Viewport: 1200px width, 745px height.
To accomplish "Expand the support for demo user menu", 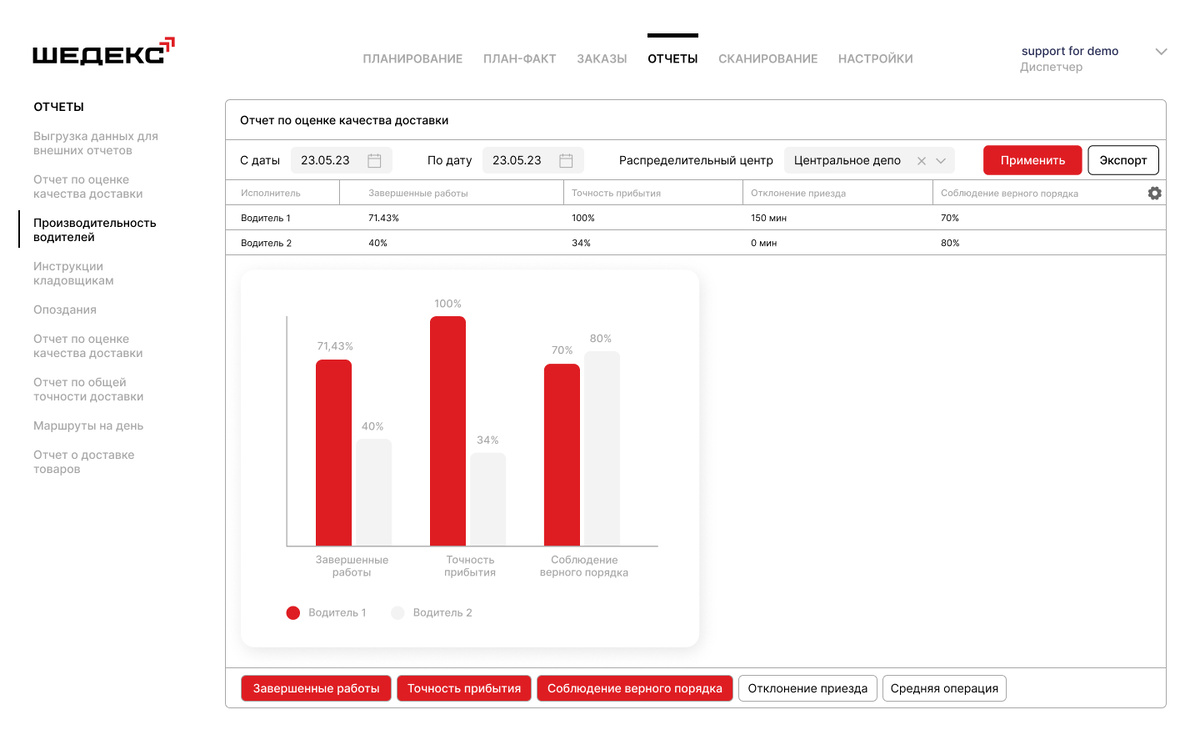I will pos(1161,52).
